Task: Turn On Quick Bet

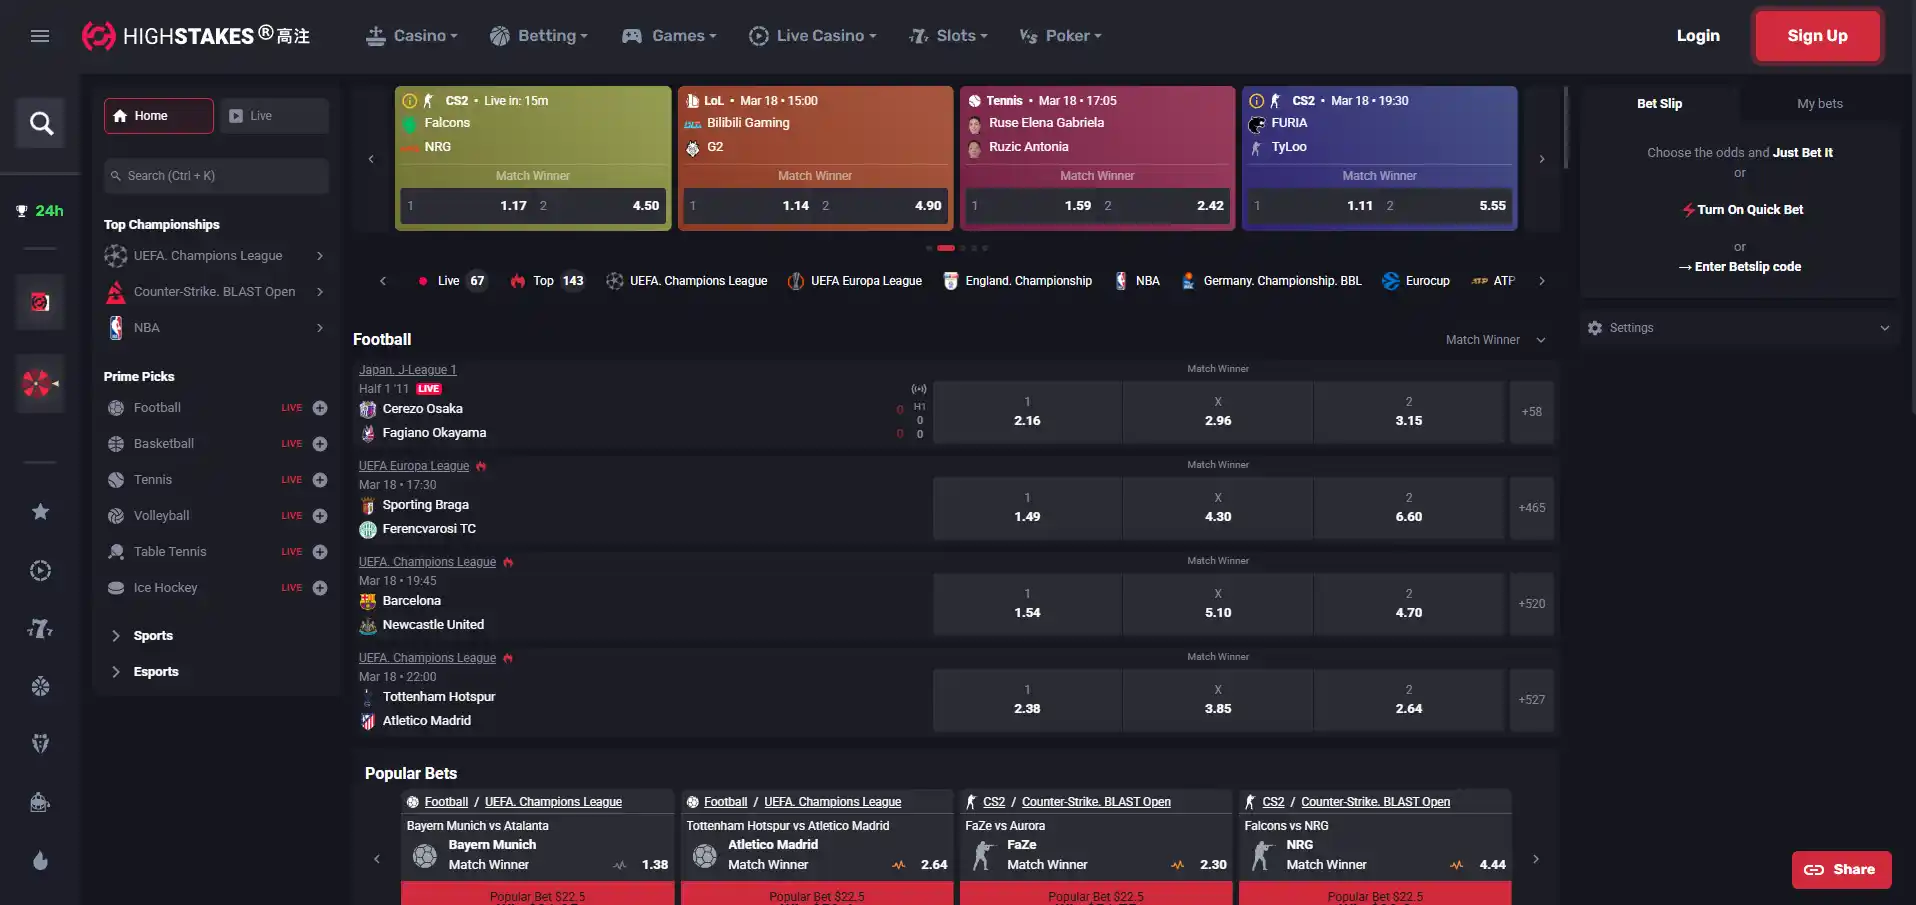Action: (1742, 210)
